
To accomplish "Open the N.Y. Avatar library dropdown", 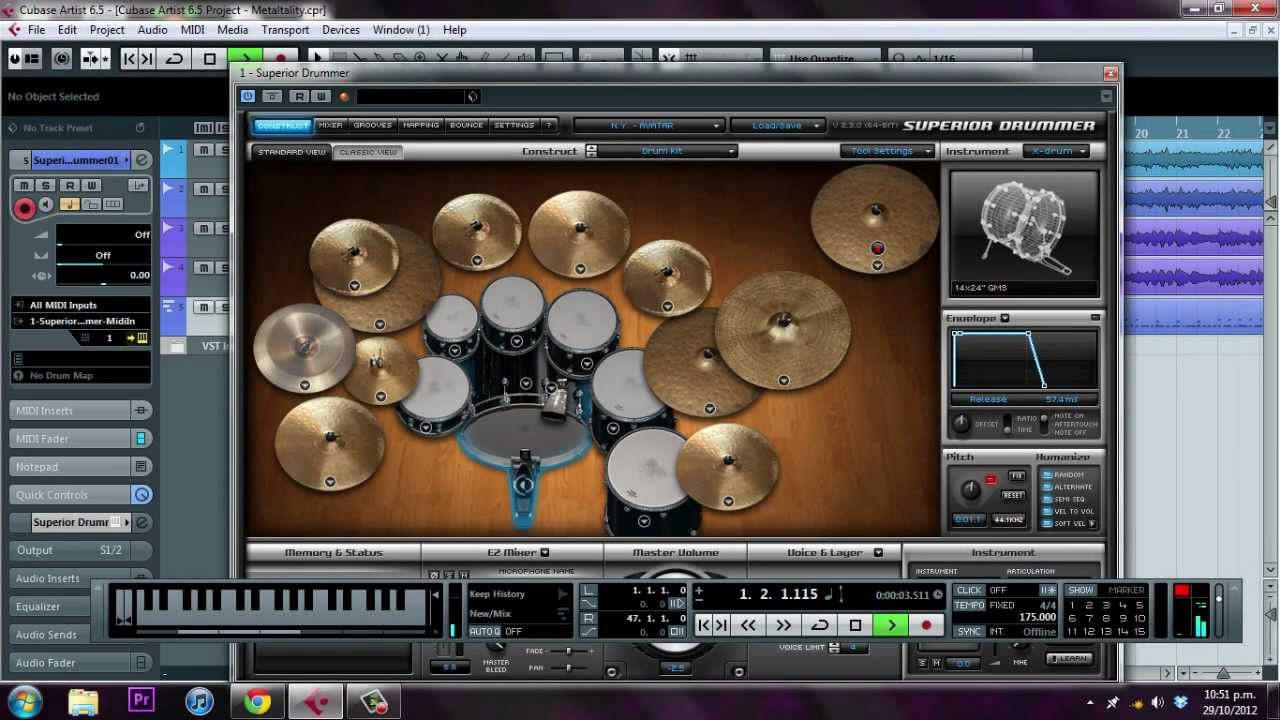I will (x=648, y=125).
